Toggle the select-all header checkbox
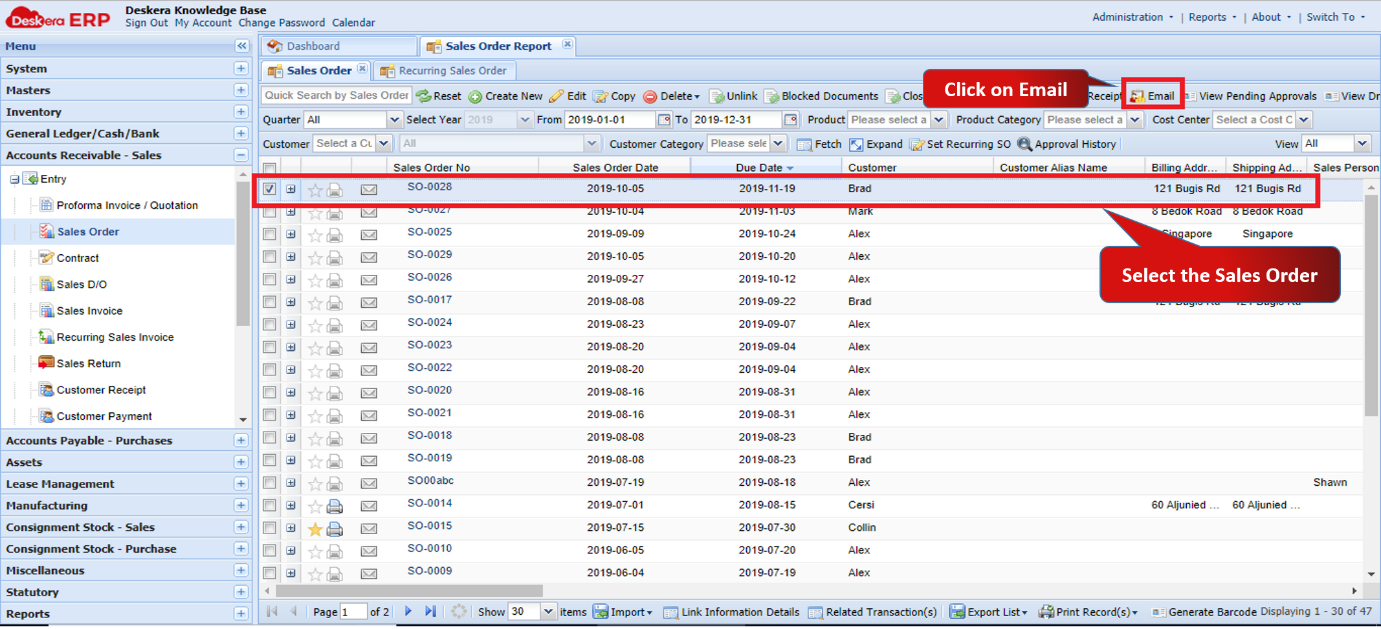Image resolution: width=1381 pixels, height=629 pixels. pos(270,168)
